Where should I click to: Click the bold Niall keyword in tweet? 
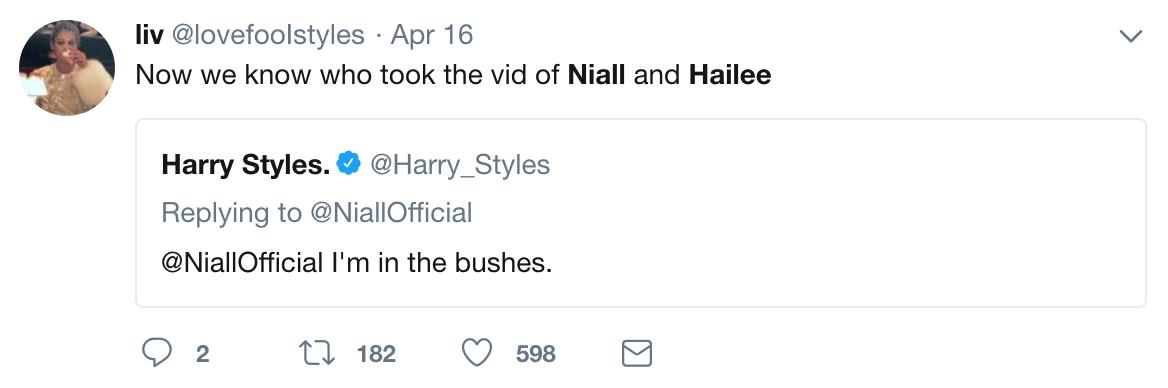click(x=597, y=75)
